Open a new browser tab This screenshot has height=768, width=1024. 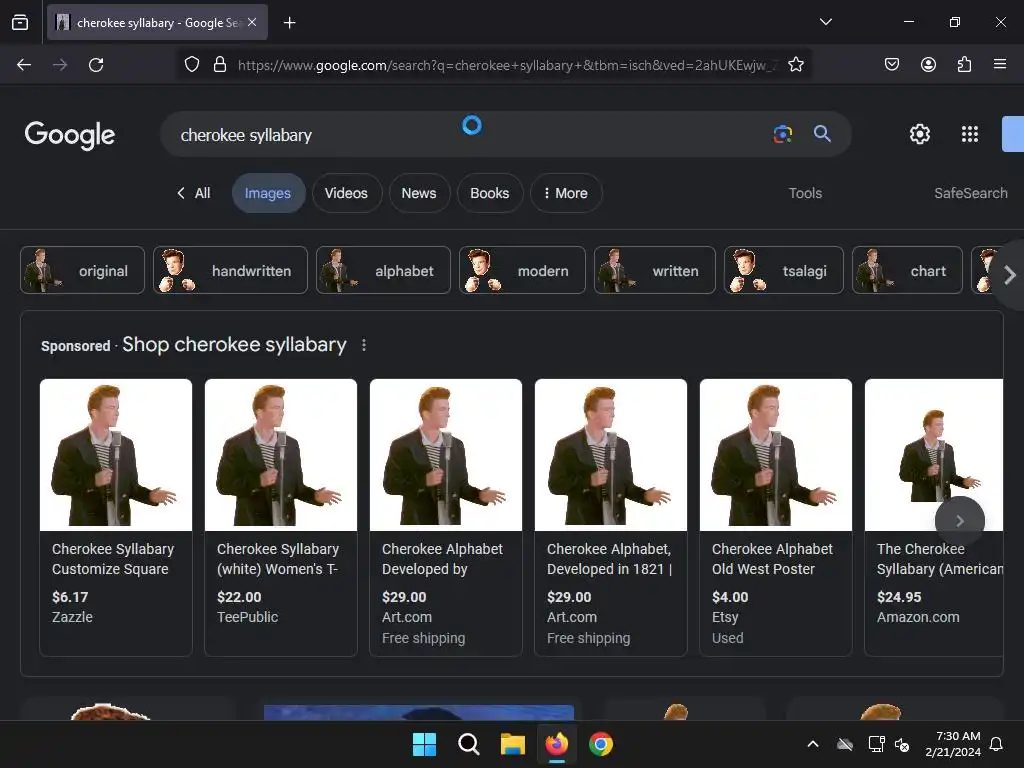pos(289,23)
